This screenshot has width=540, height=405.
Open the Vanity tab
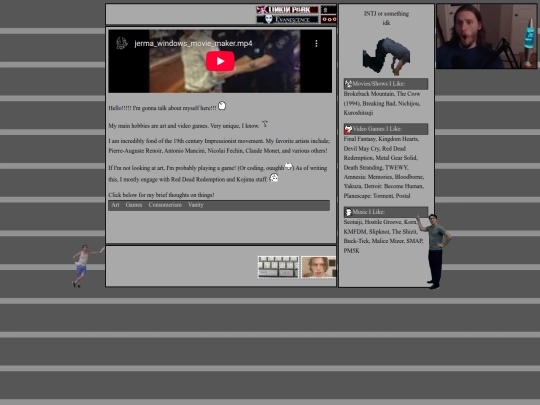tap(196, 205)
